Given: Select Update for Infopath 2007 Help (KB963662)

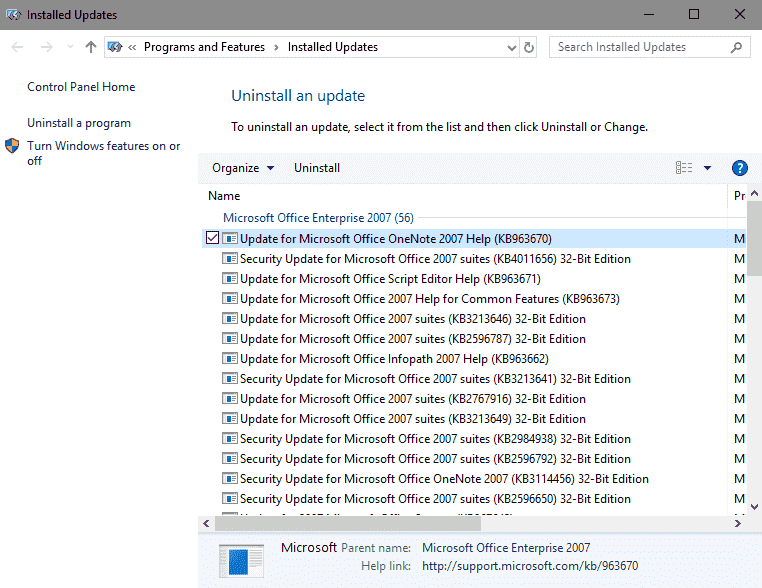Looking at the screenshot, I should pyautogui.click(x=394, y=359).
